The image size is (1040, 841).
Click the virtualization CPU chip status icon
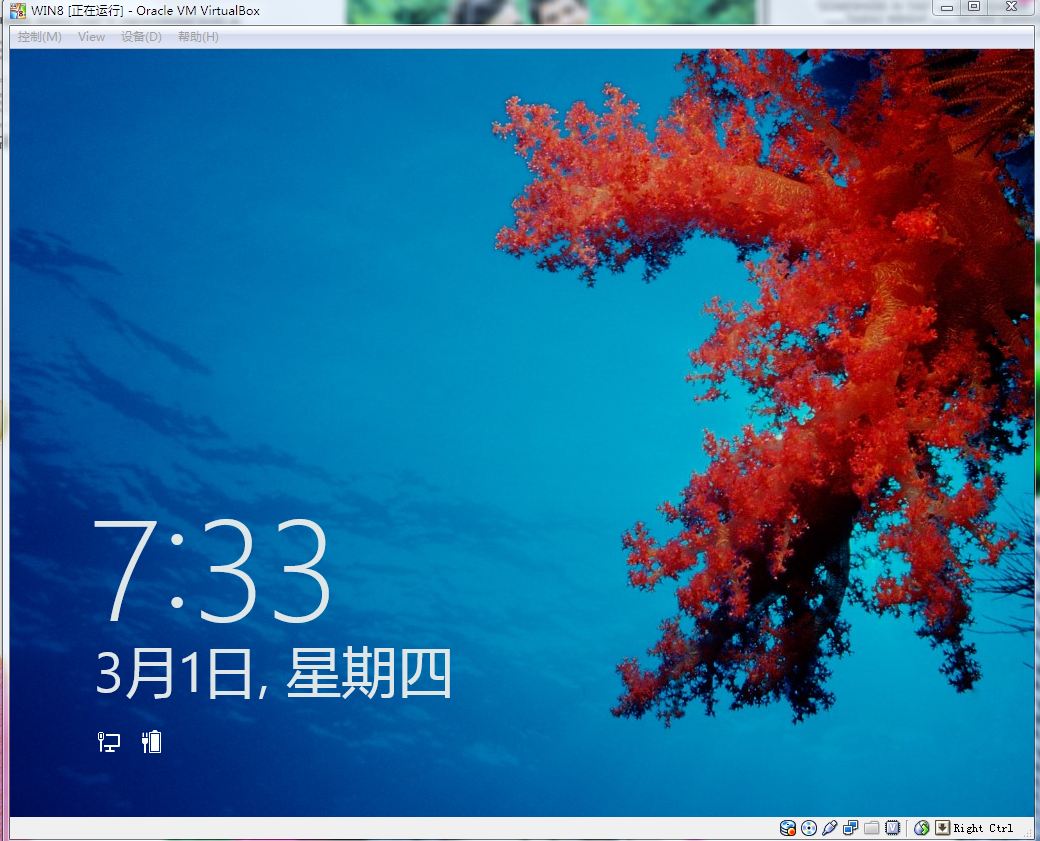(892, 828)
